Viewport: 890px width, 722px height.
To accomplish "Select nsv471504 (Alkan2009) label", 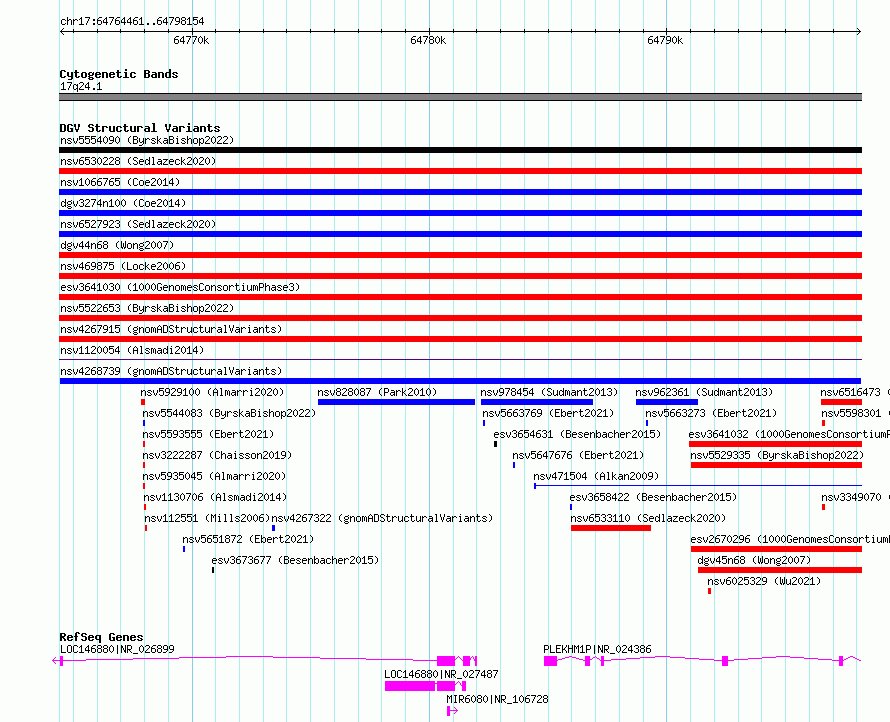I will pos(596,476).
